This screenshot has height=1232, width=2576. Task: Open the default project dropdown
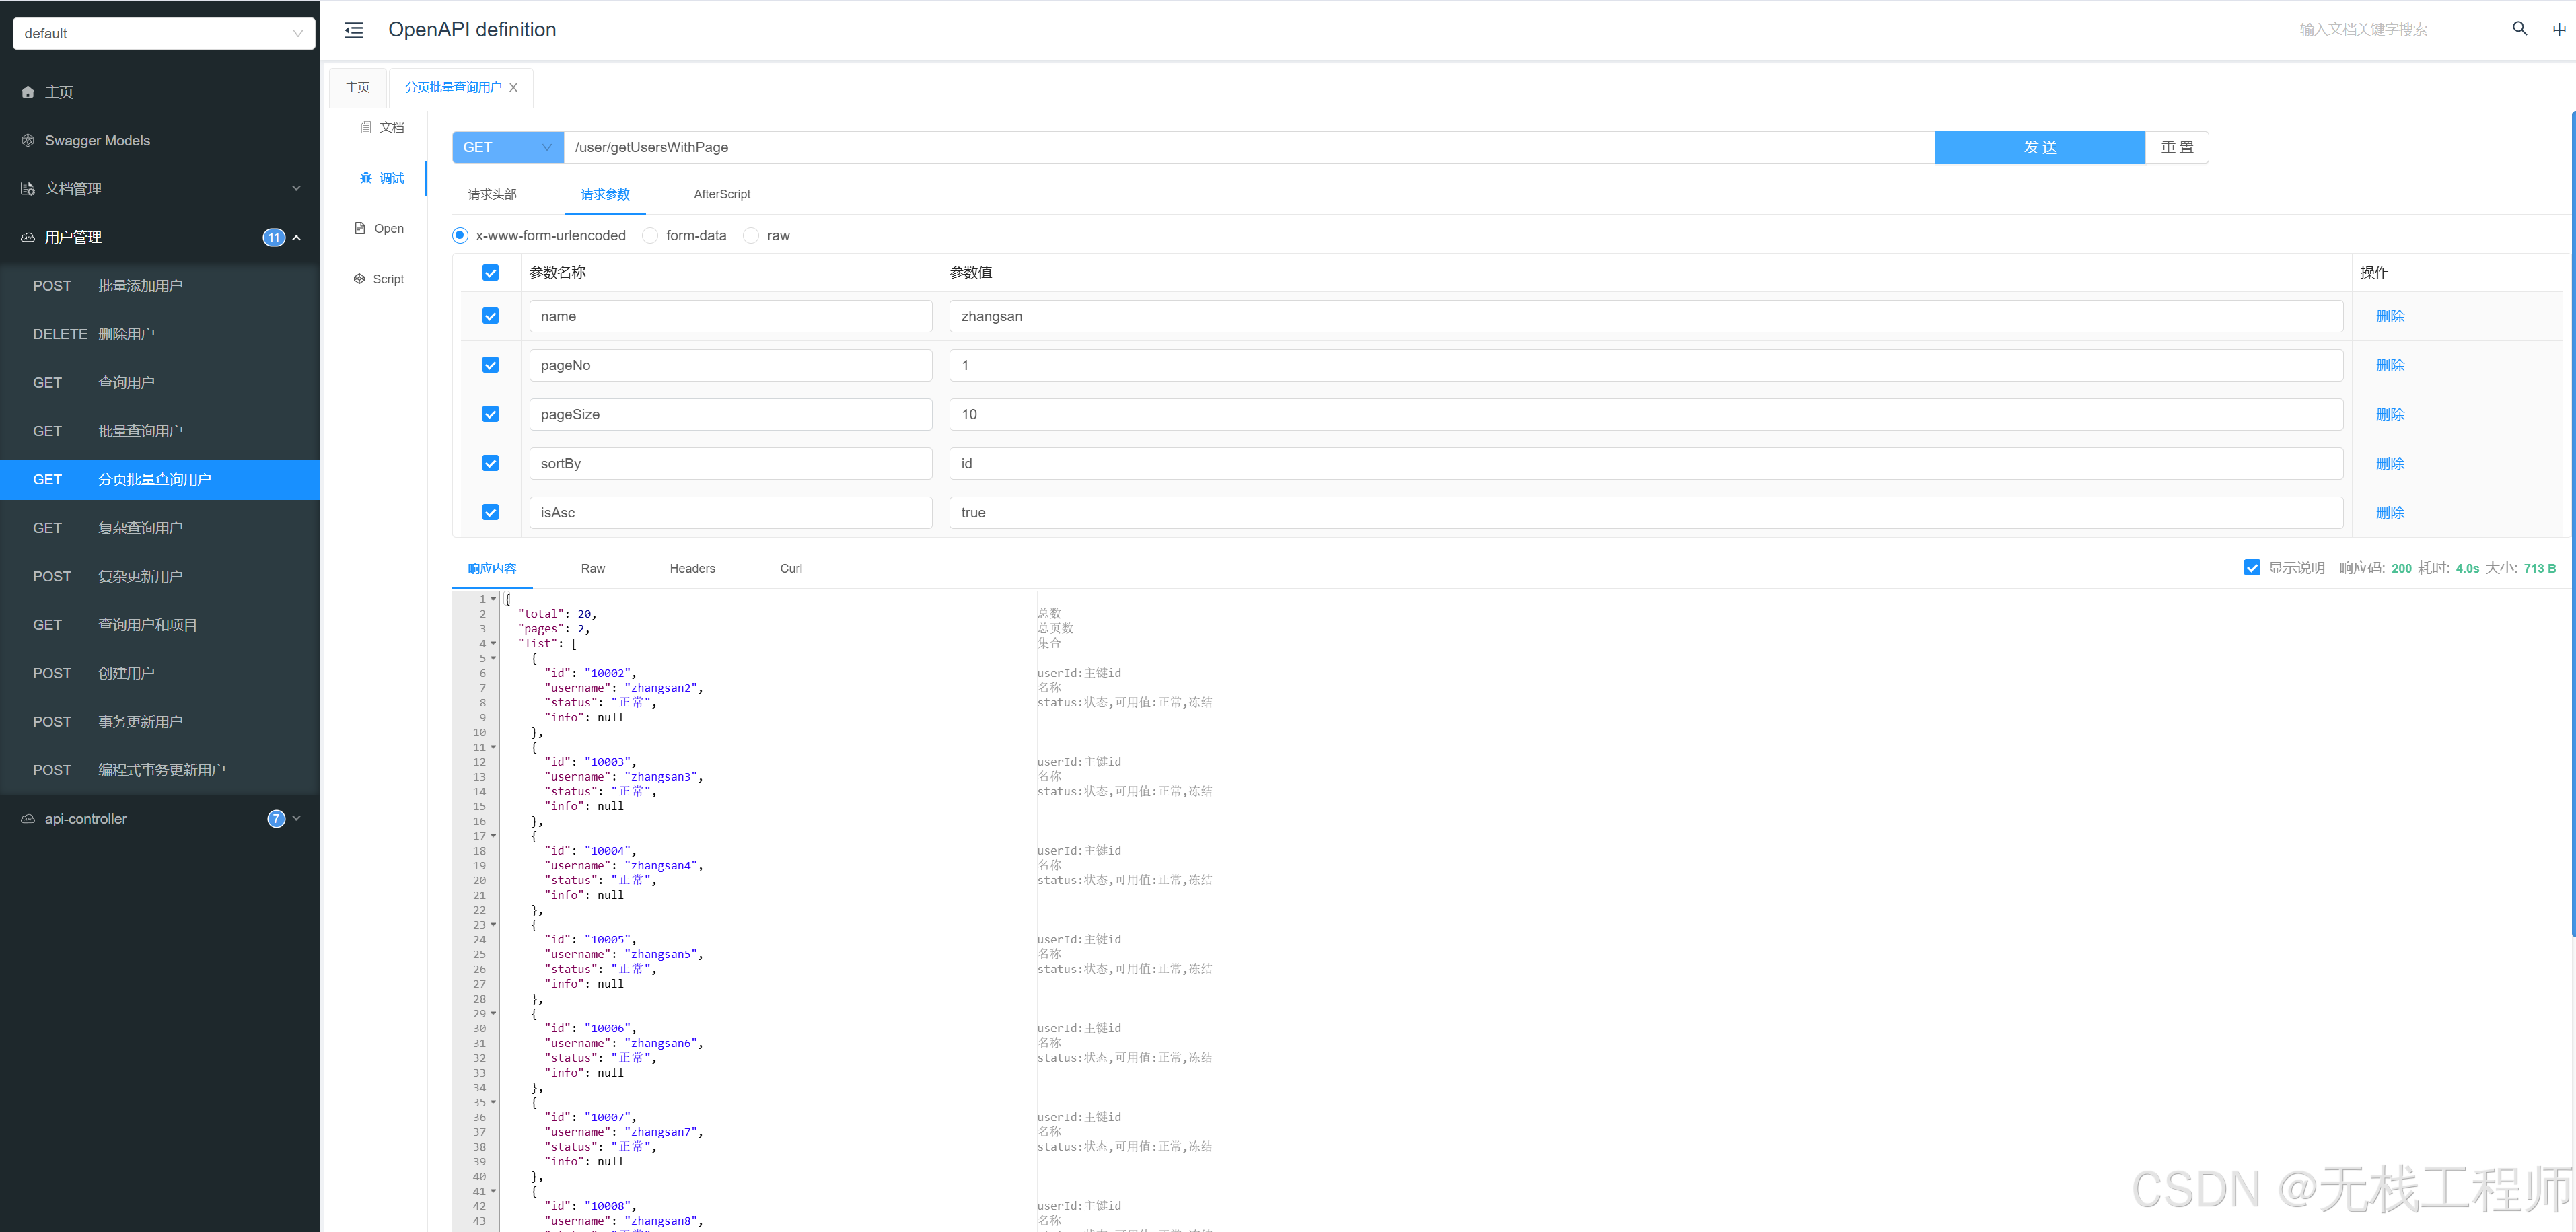click(163, 33)
